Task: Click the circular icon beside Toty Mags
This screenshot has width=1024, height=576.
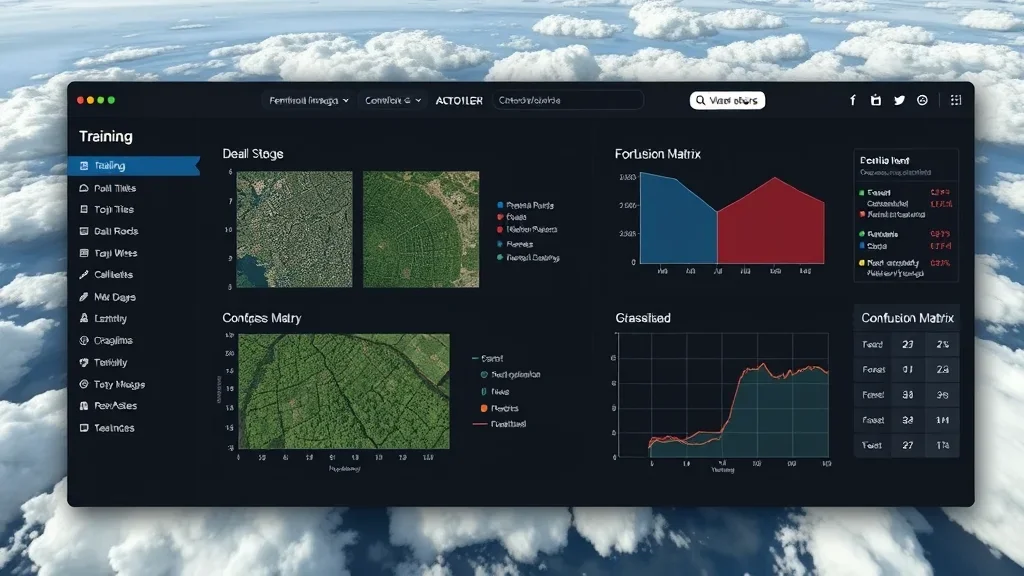Action: (84, 385)
